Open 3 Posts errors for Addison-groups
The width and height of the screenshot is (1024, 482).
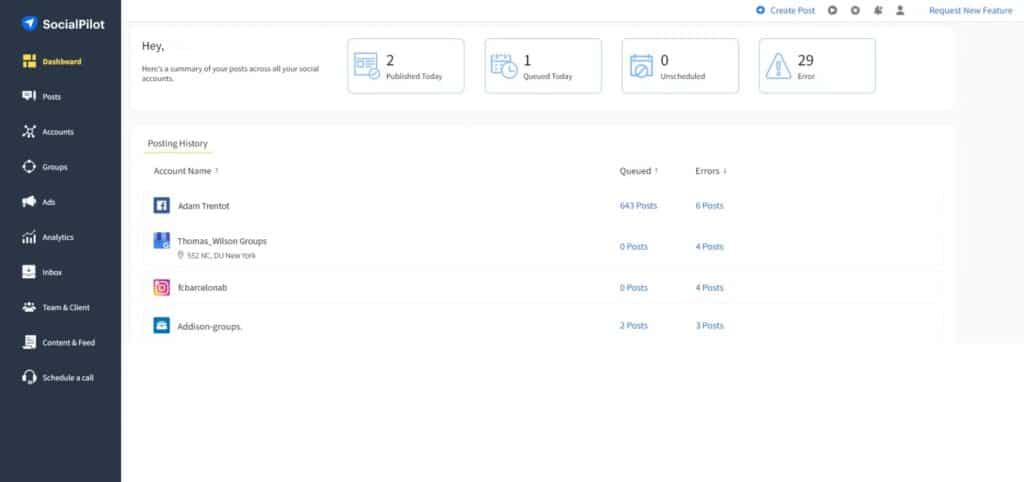[709, 326]
